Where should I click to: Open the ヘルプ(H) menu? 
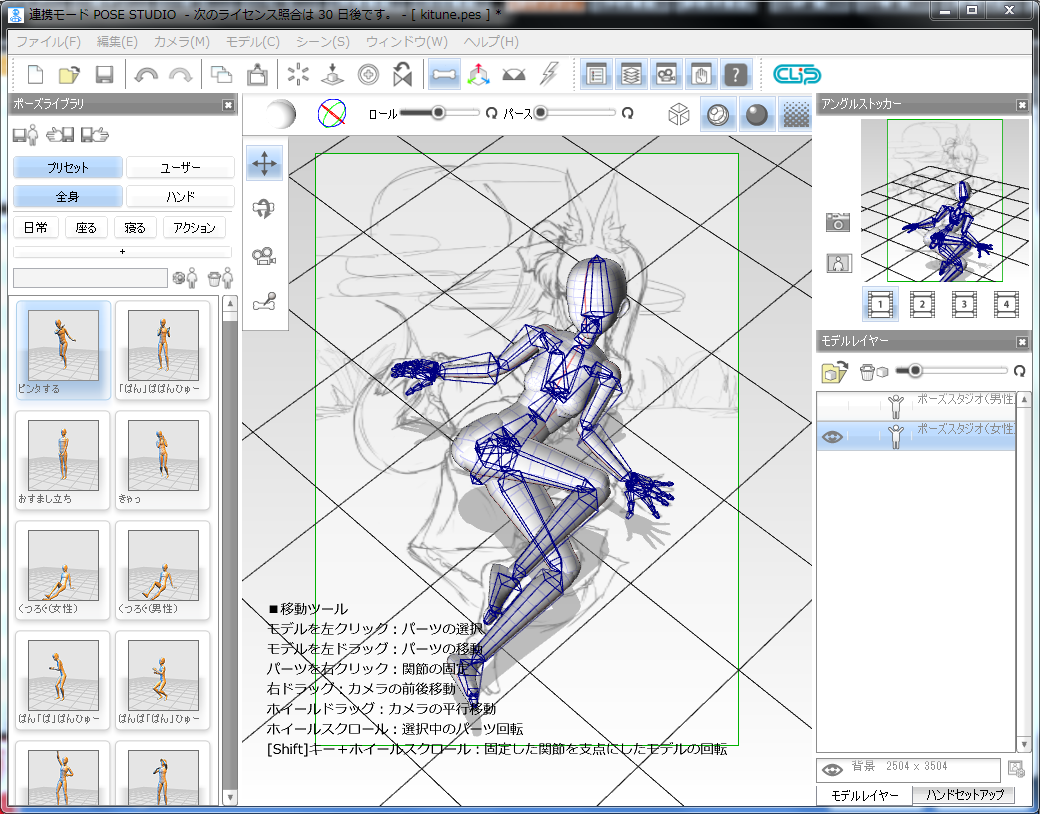click(491, 41)
